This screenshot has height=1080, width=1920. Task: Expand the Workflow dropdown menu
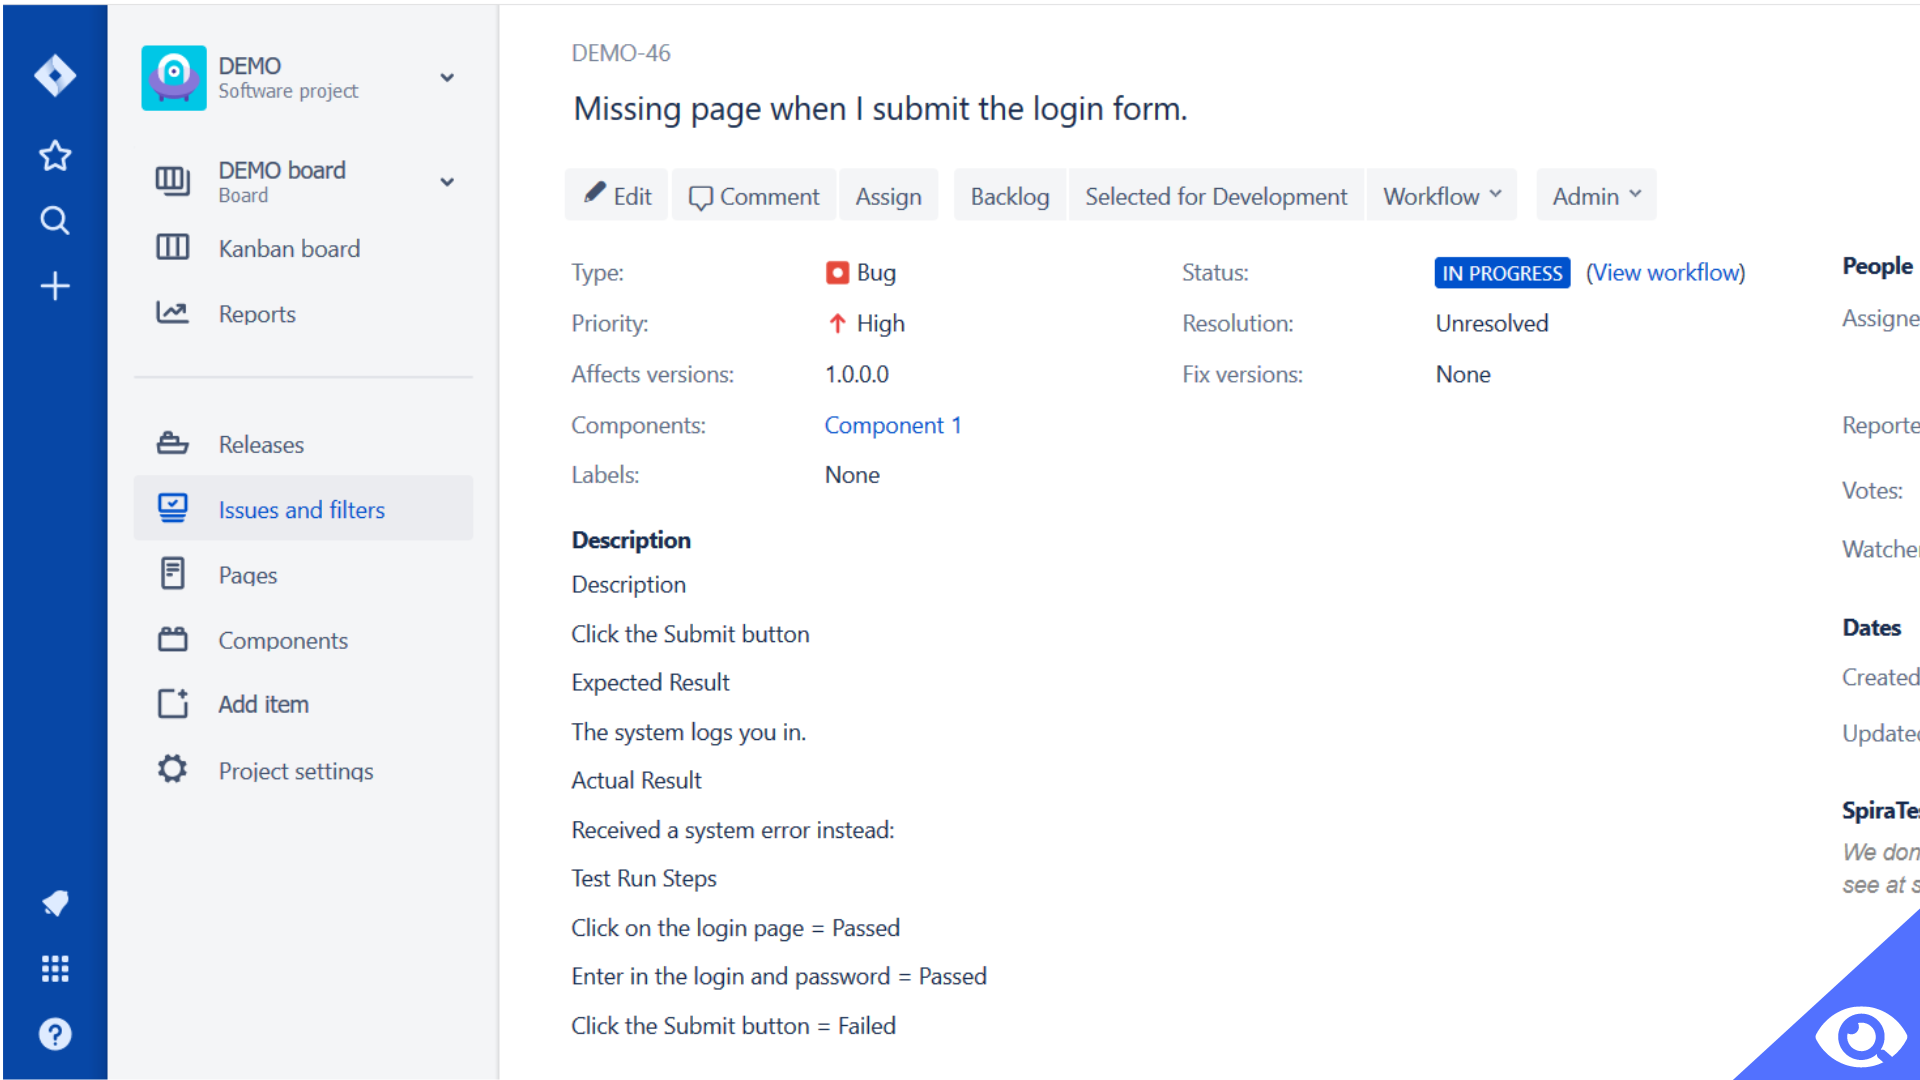(x=1441, y=195)
